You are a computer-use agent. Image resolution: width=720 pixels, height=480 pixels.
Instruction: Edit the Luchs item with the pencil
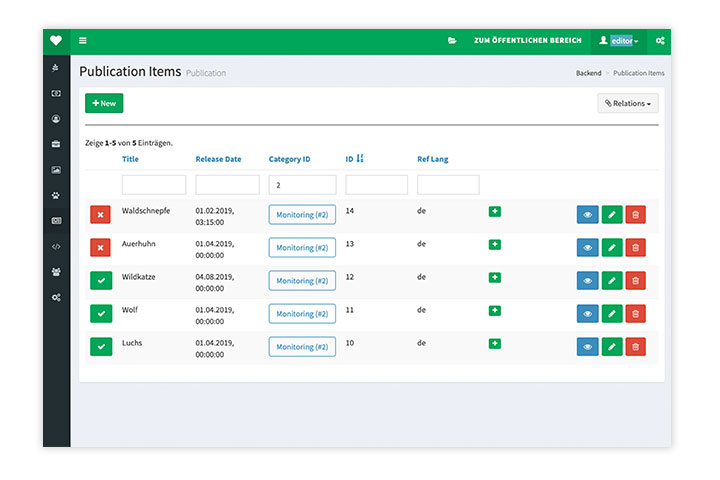coord(612,347)
